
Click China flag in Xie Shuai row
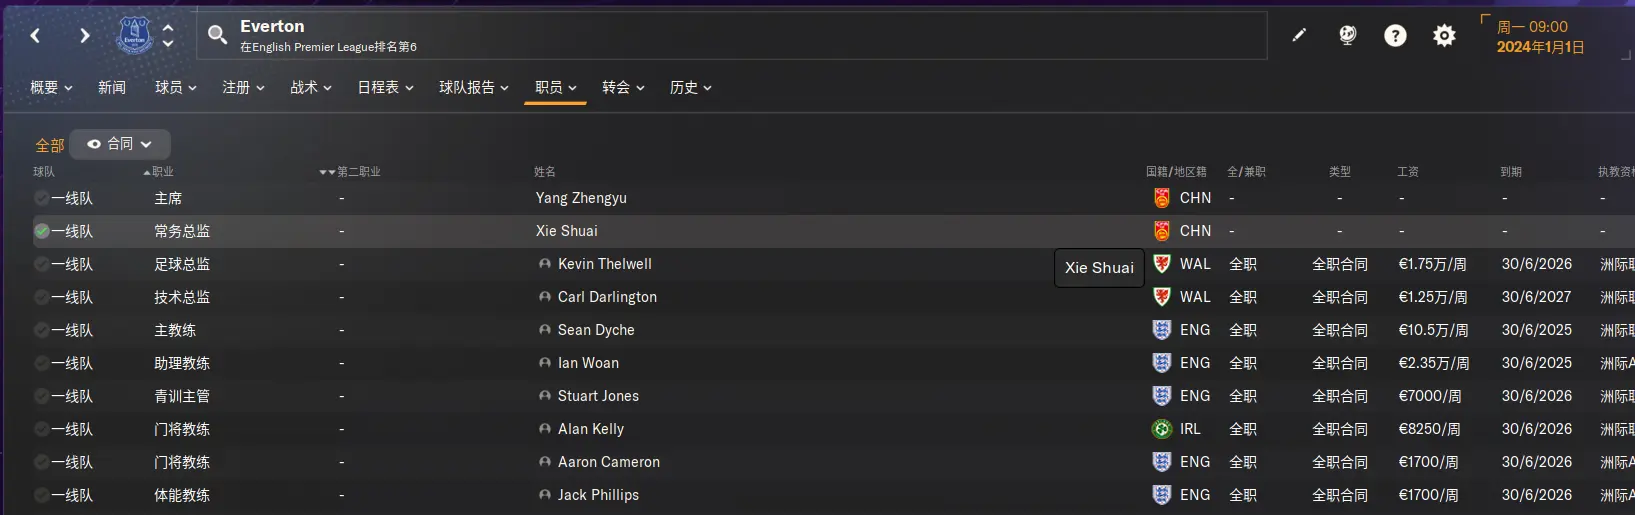(1161, 231)
